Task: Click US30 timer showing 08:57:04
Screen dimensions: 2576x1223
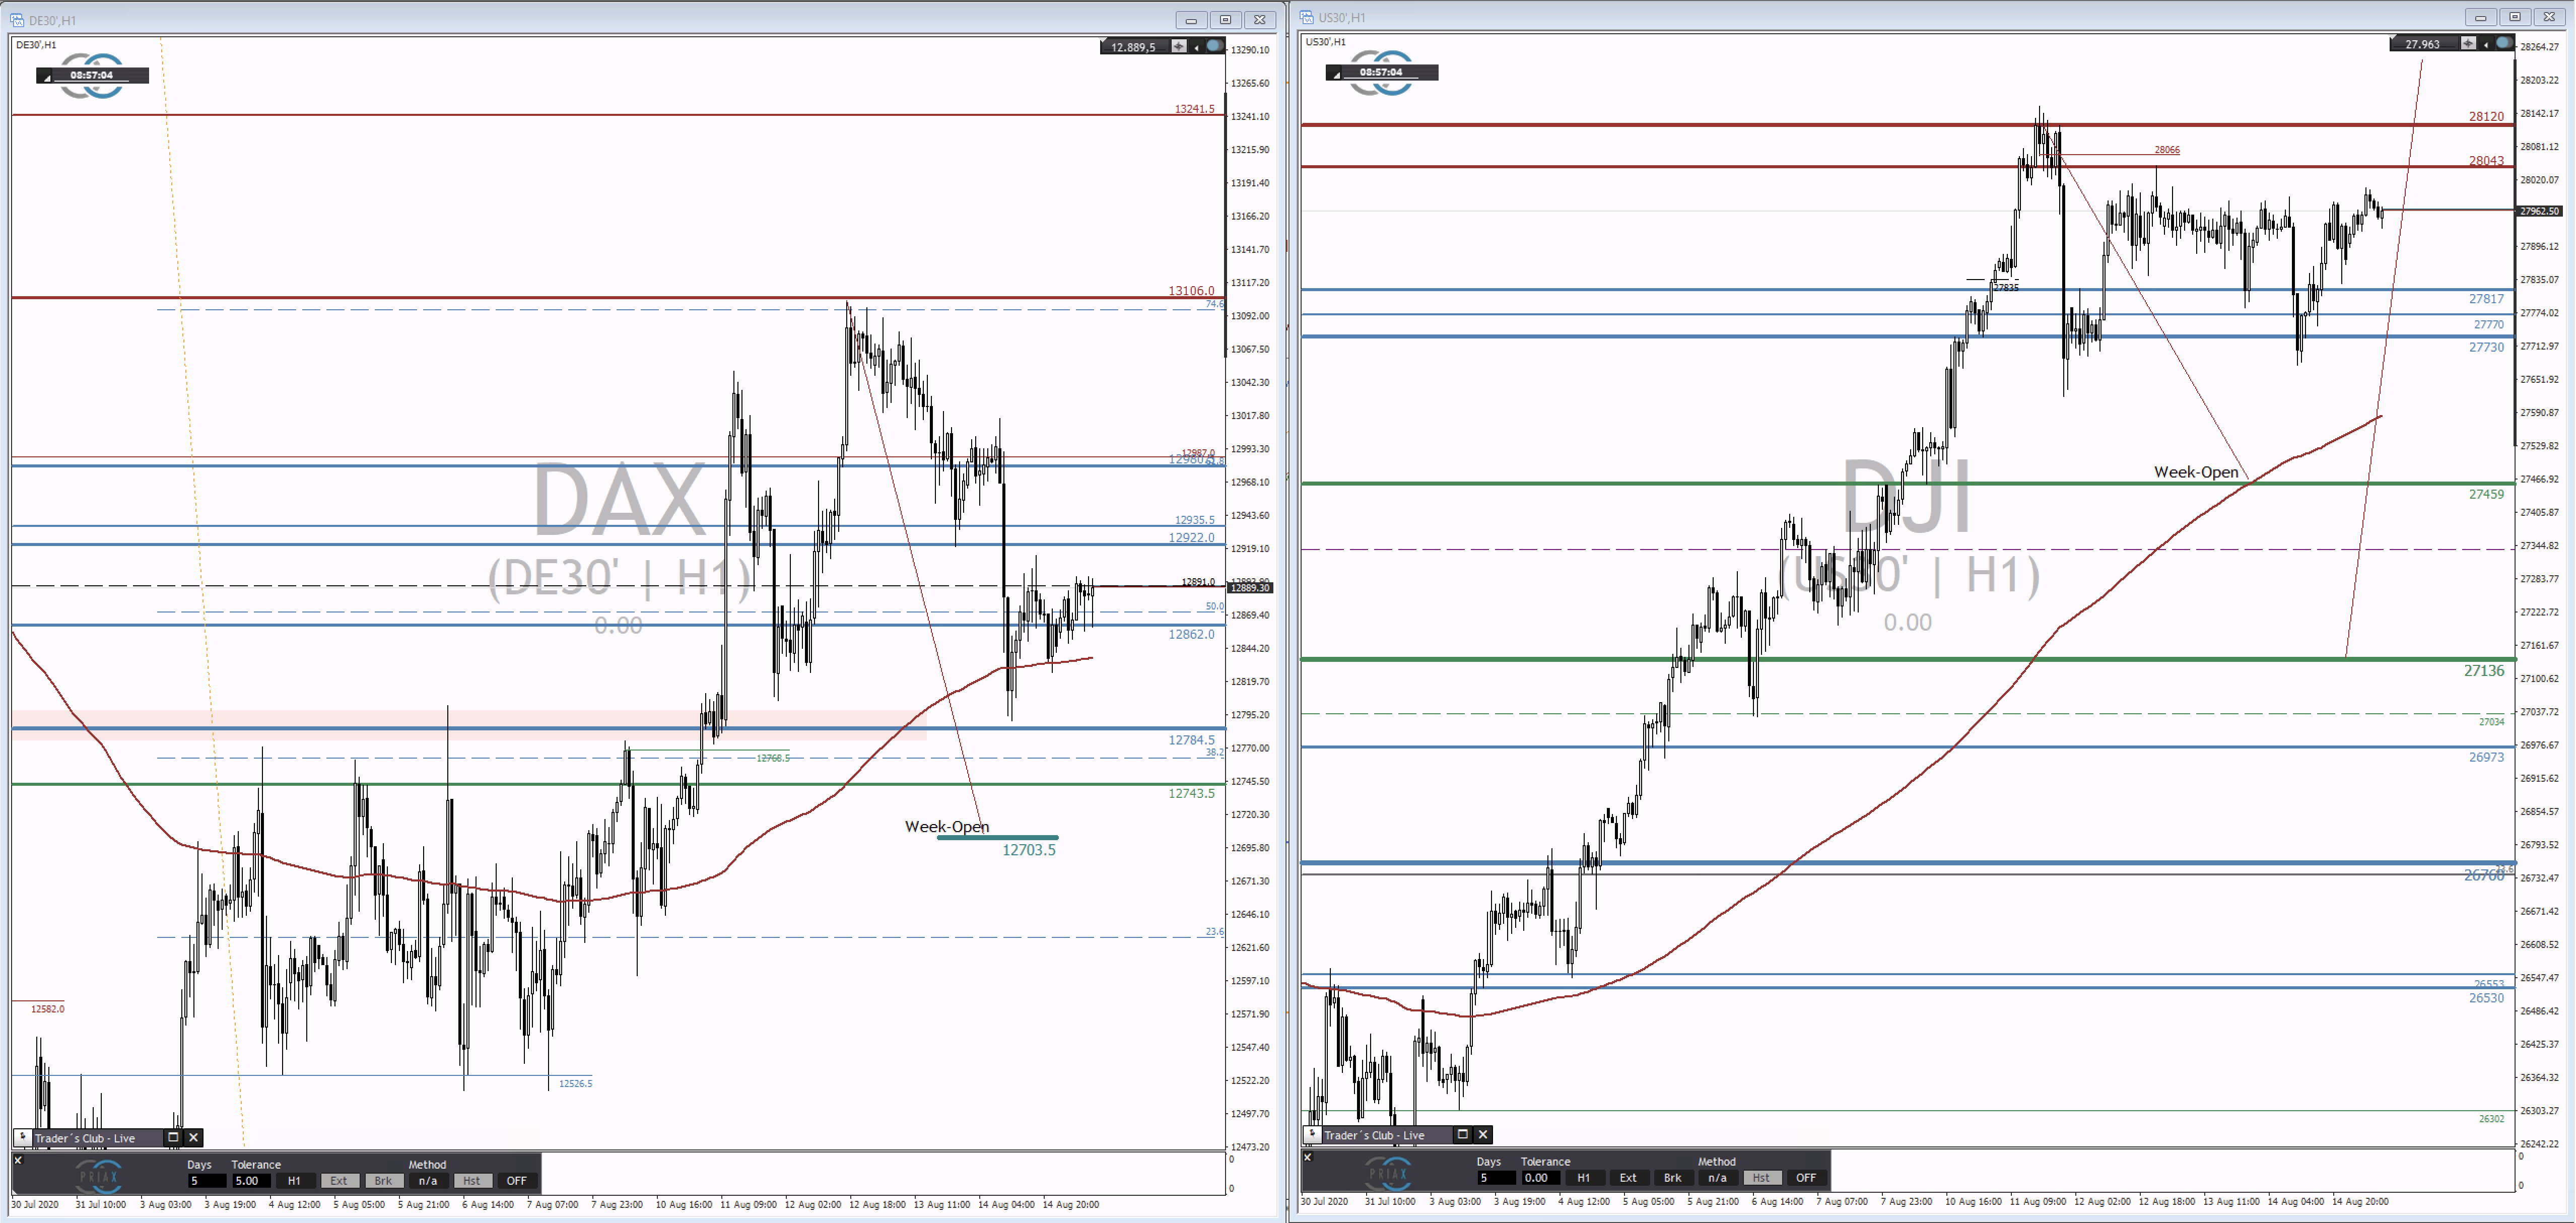Action: (x=1382, y=72)
